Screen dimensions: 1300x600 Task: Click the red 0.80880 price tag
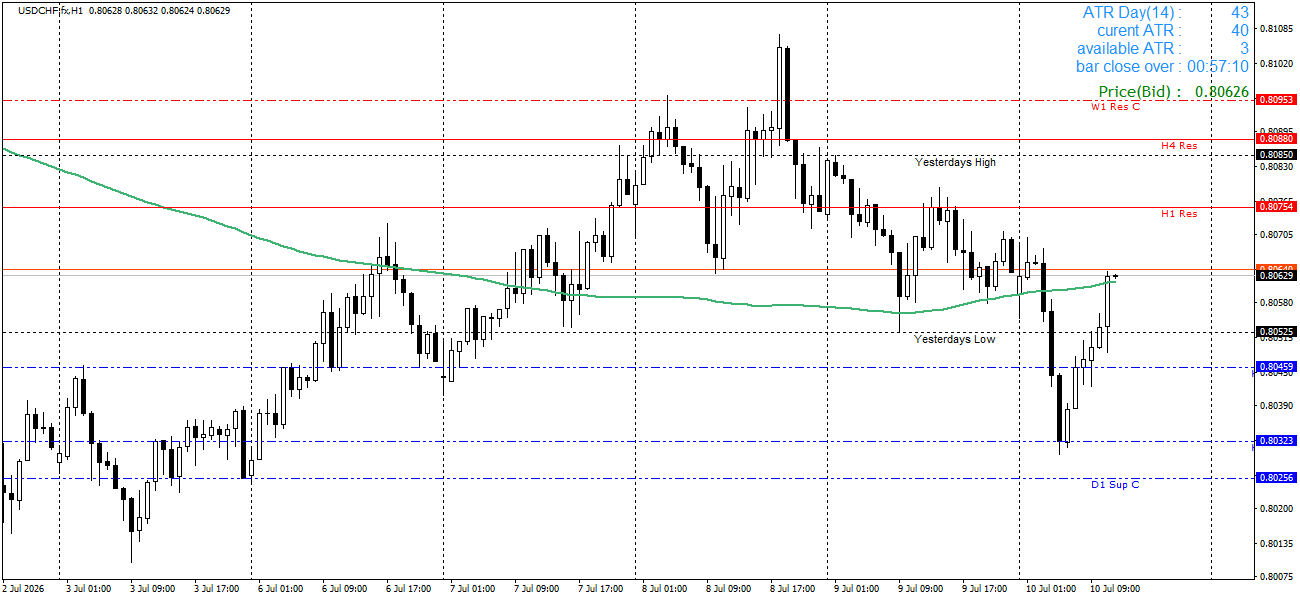[x=1276, y=139]
